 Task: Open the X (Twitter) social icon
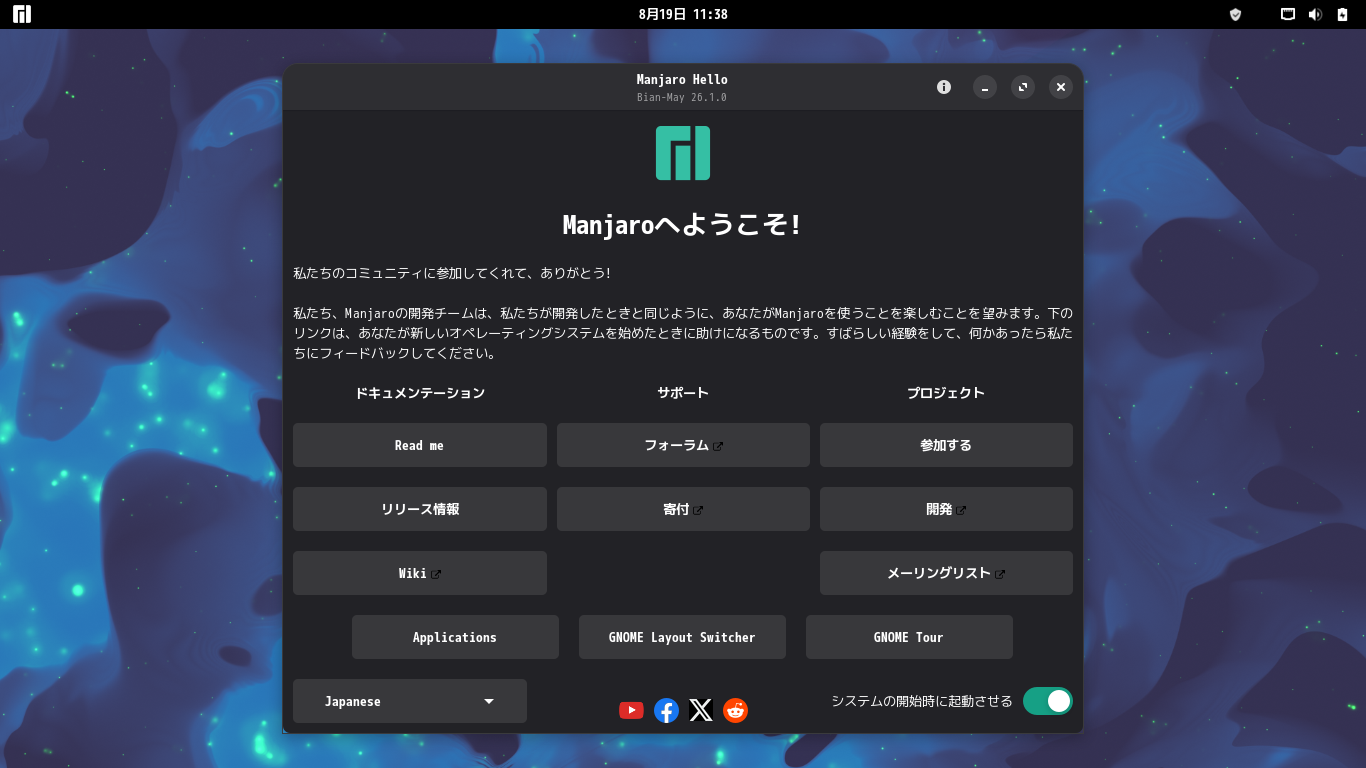(701, 710)
